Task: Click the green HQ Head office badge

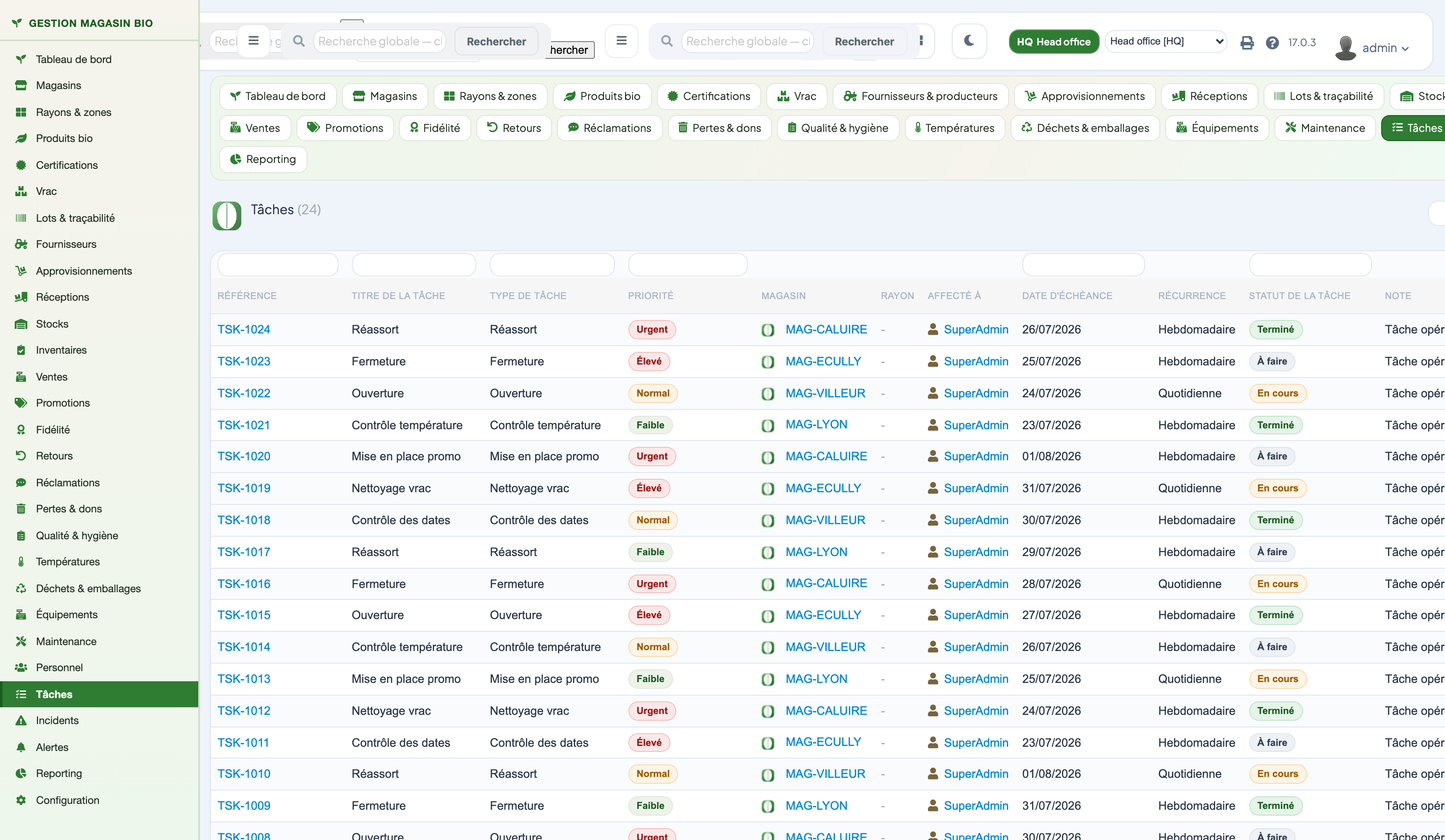Action: (x=1054, y=41)
